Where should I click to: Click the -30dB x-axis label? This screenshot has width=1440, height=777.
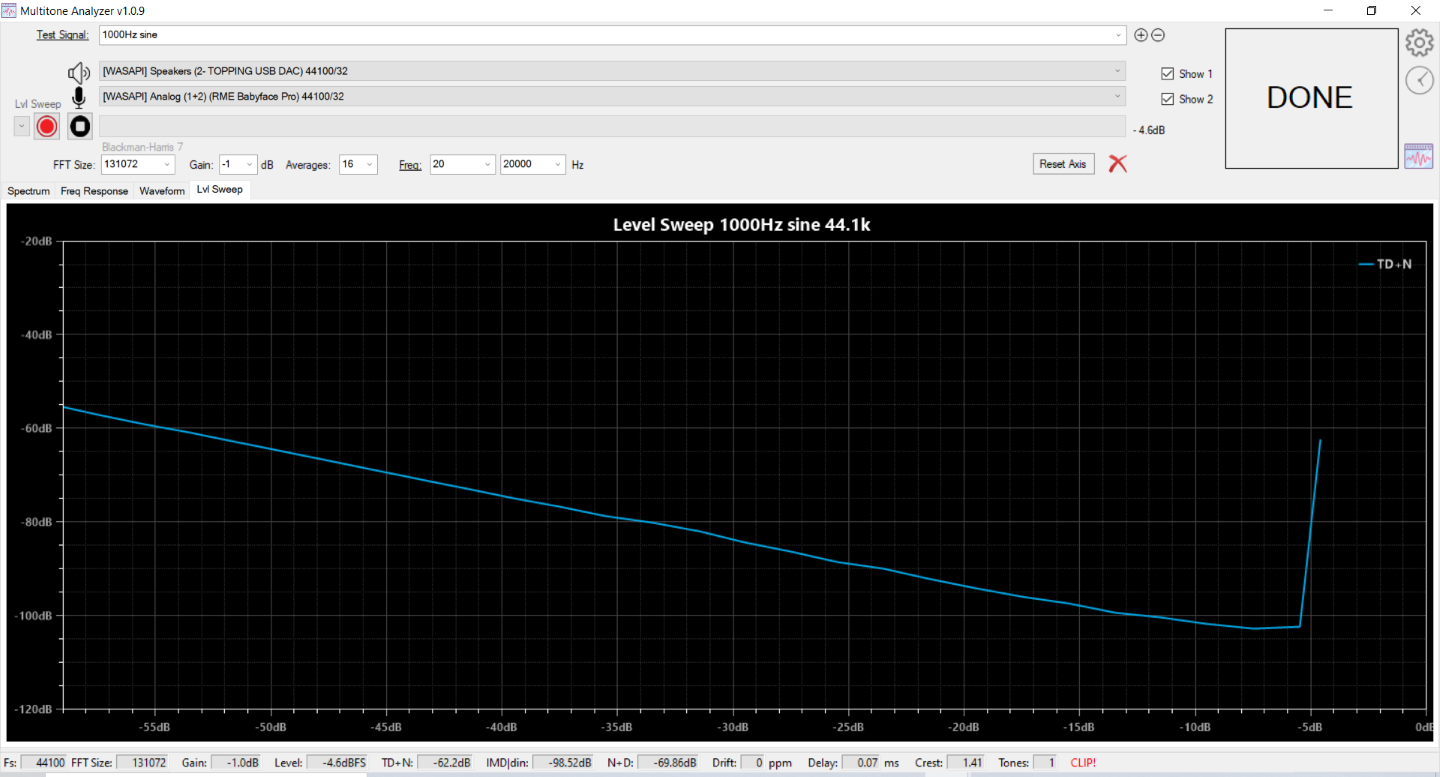click(x=732, y=727)
